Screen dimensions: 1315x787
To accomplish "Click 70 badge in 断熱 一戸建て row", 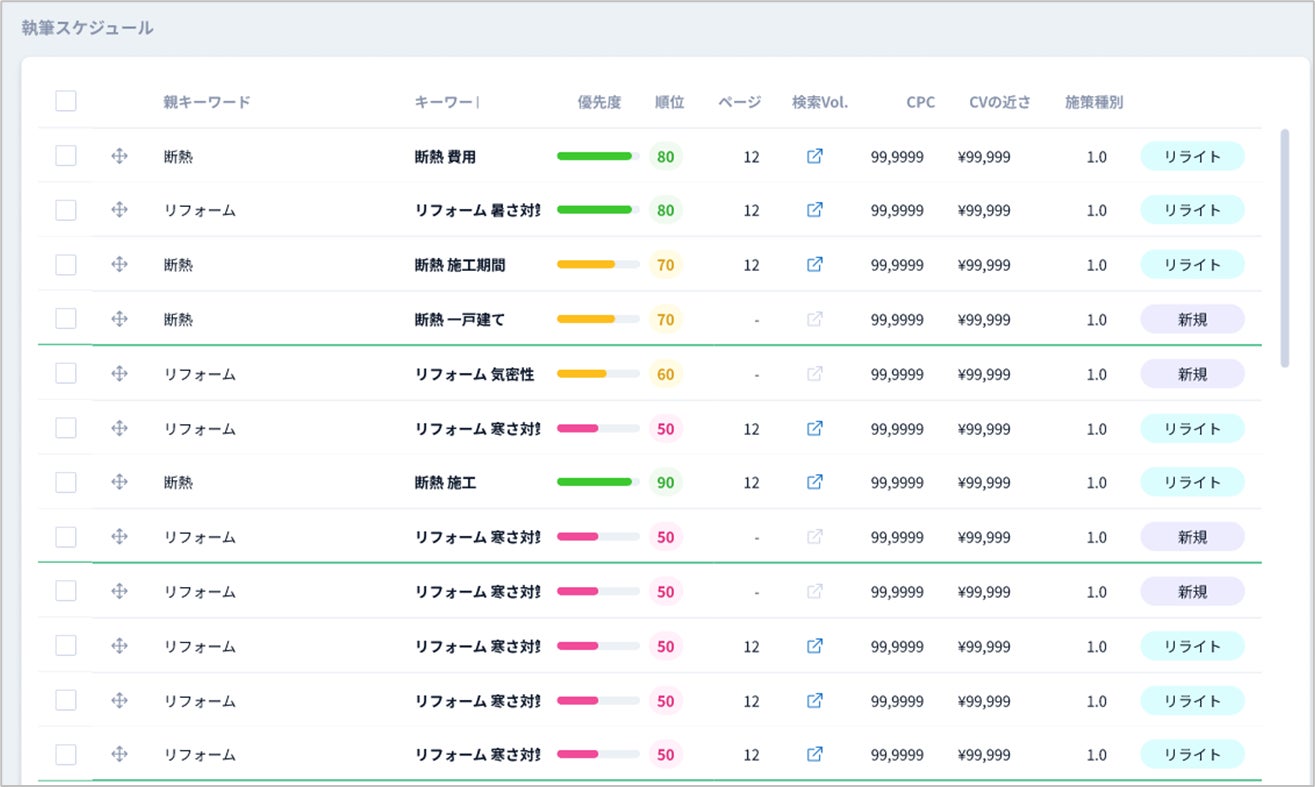I will pyautogui.click(x=665, y=319).
